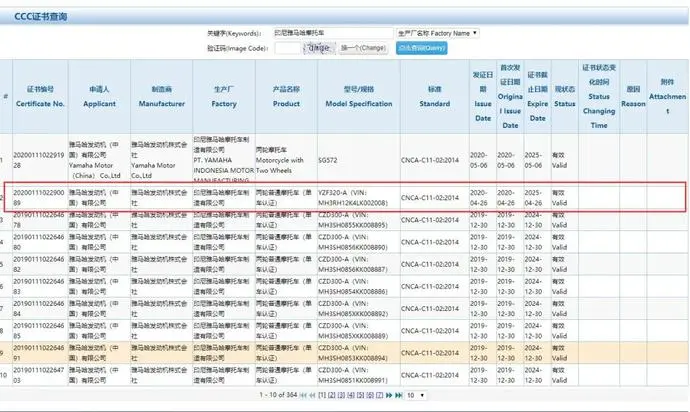Click the CCC certificate query page title
The height and width of the screenshot is (412, 690).
click(x=40, y=17)
